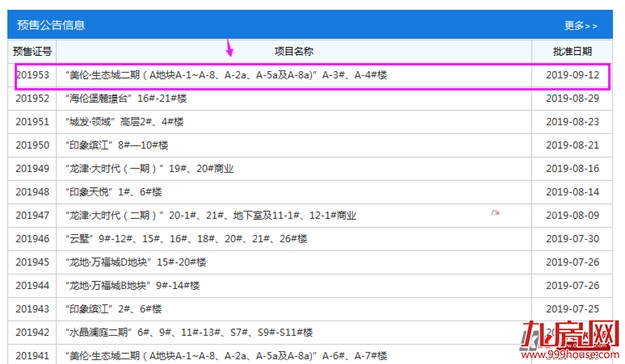
Task: Select permit number 201949
Action: (32, 169)
